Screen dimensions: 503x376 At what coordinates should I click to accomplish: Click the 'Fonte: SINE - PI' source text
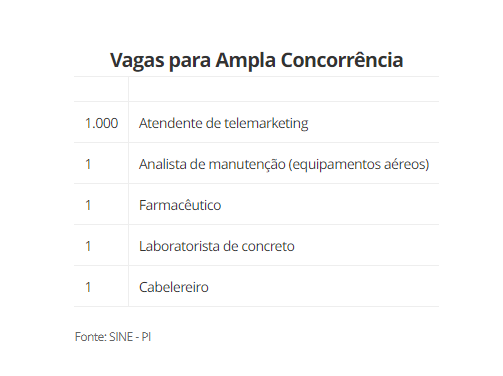(x=113, y=337)
